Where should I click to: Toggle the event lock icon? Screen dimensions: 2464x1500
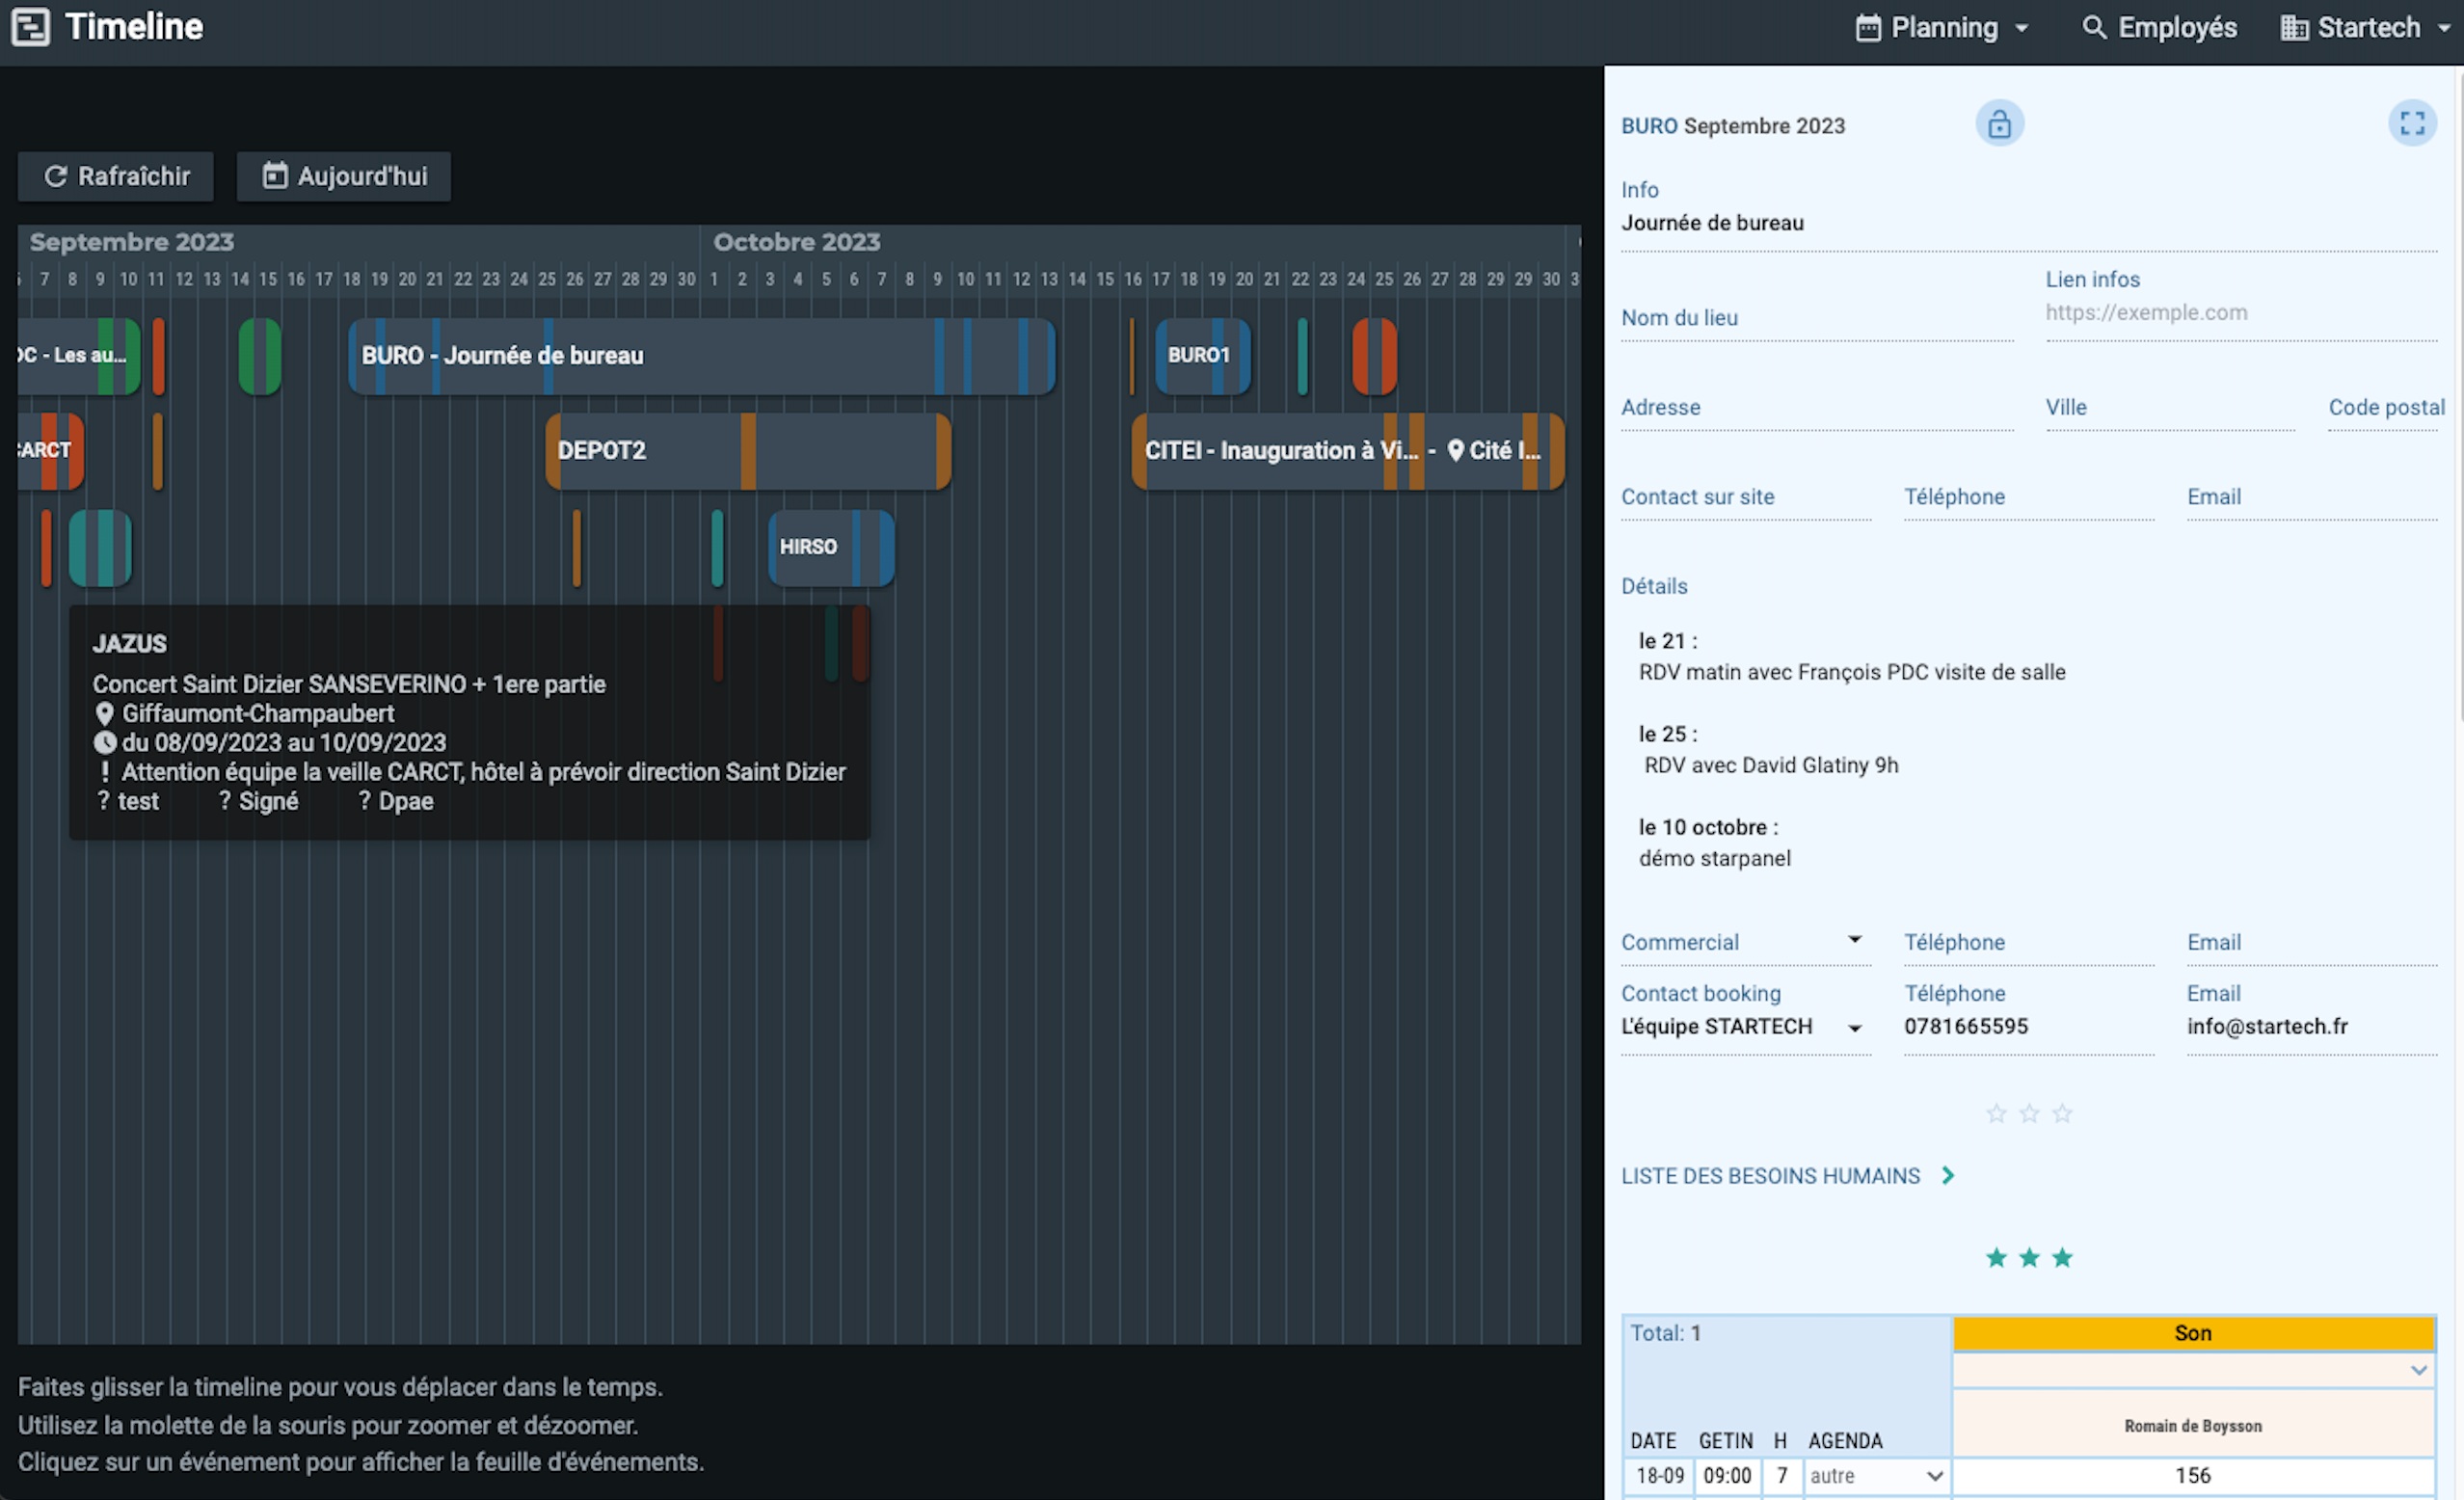(1998, 125)
